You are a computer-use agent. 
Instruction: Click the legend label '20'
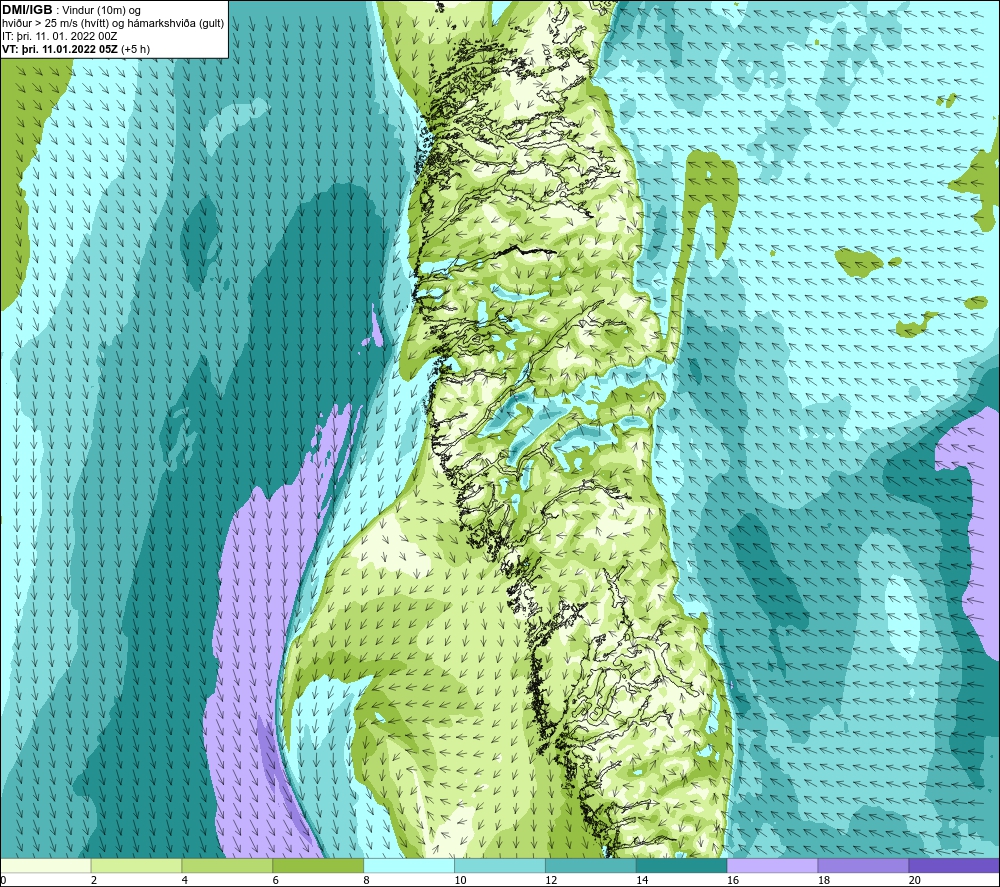(915, 880)
